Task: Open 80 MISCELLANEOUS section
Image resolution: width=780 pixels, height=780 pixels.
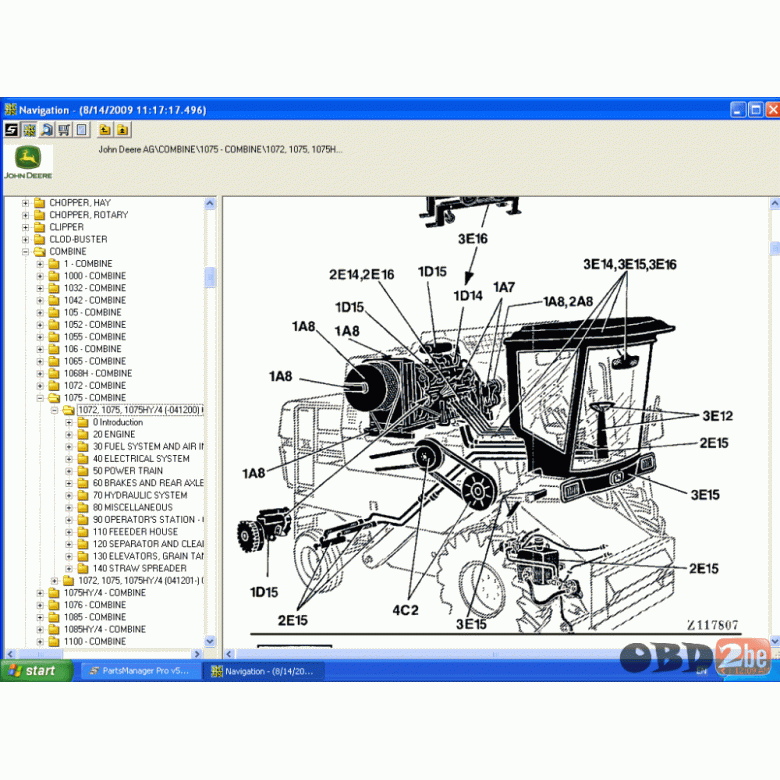Action: tap(133, 507)
